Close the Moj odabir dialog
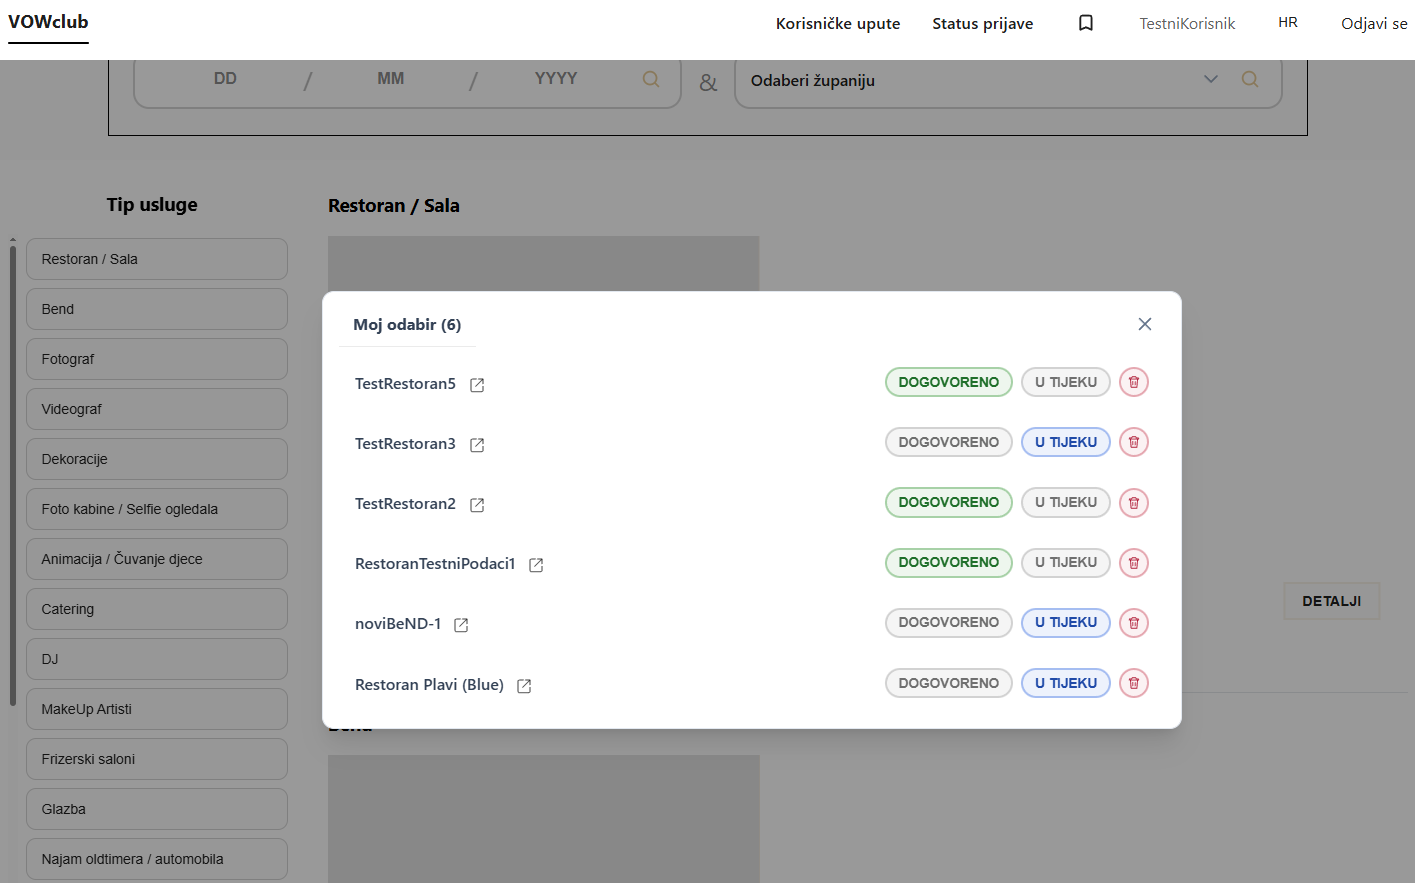 tap(1145, 324)
